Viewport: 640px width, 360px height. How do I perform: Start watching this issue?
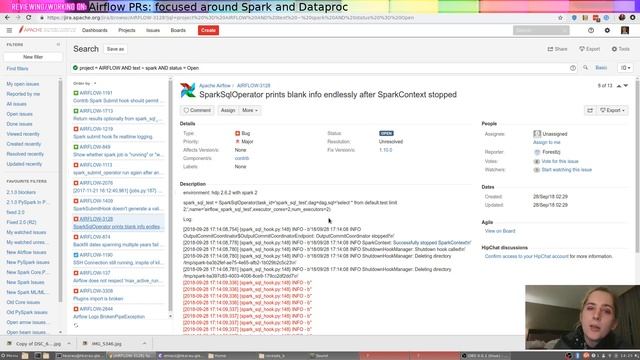(567, 169)
